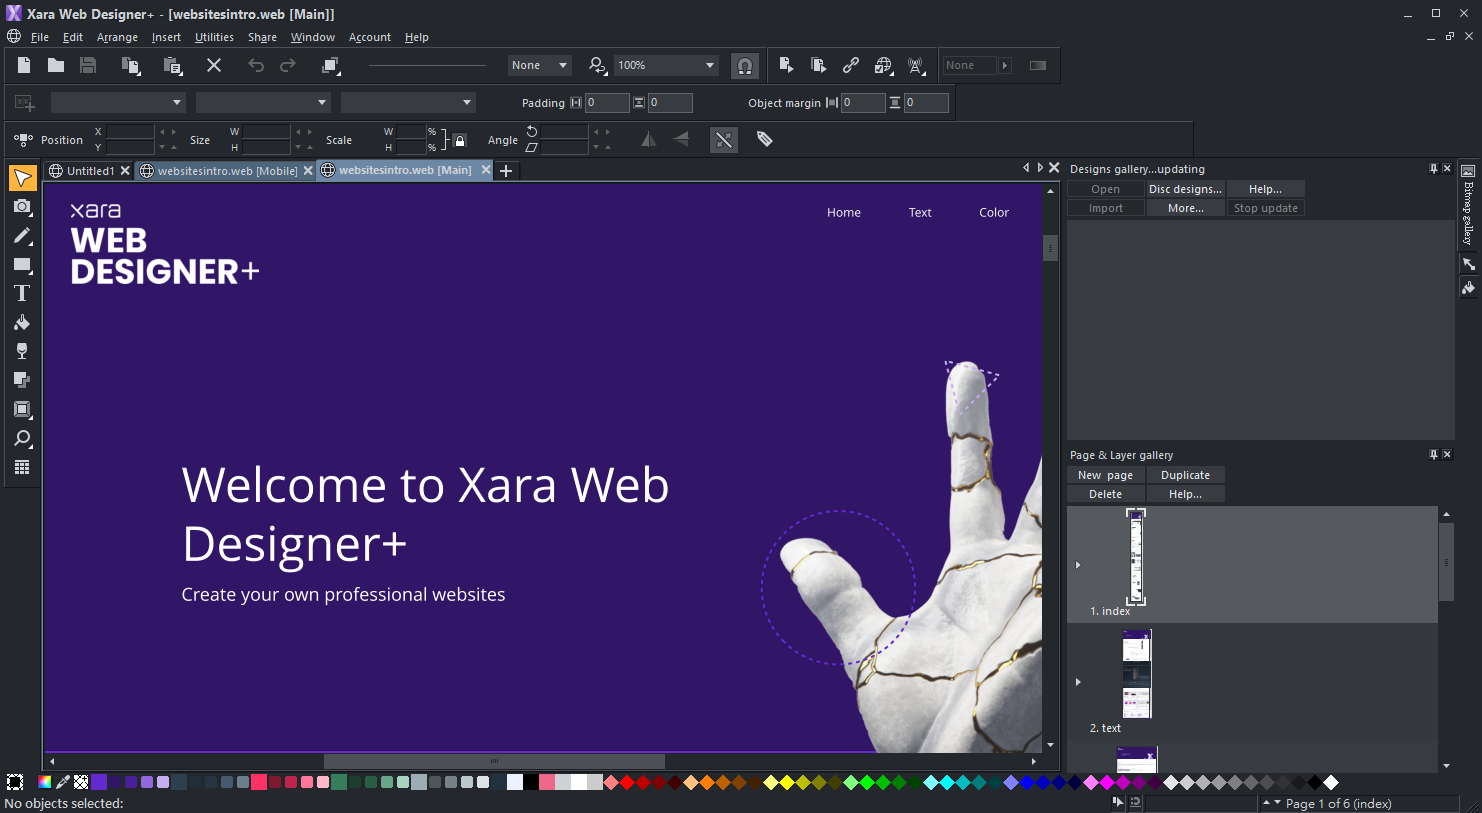Screen dimensions: 1482x813
Task: Pick the yellow diamond color swatch
Action: [787, 782]
